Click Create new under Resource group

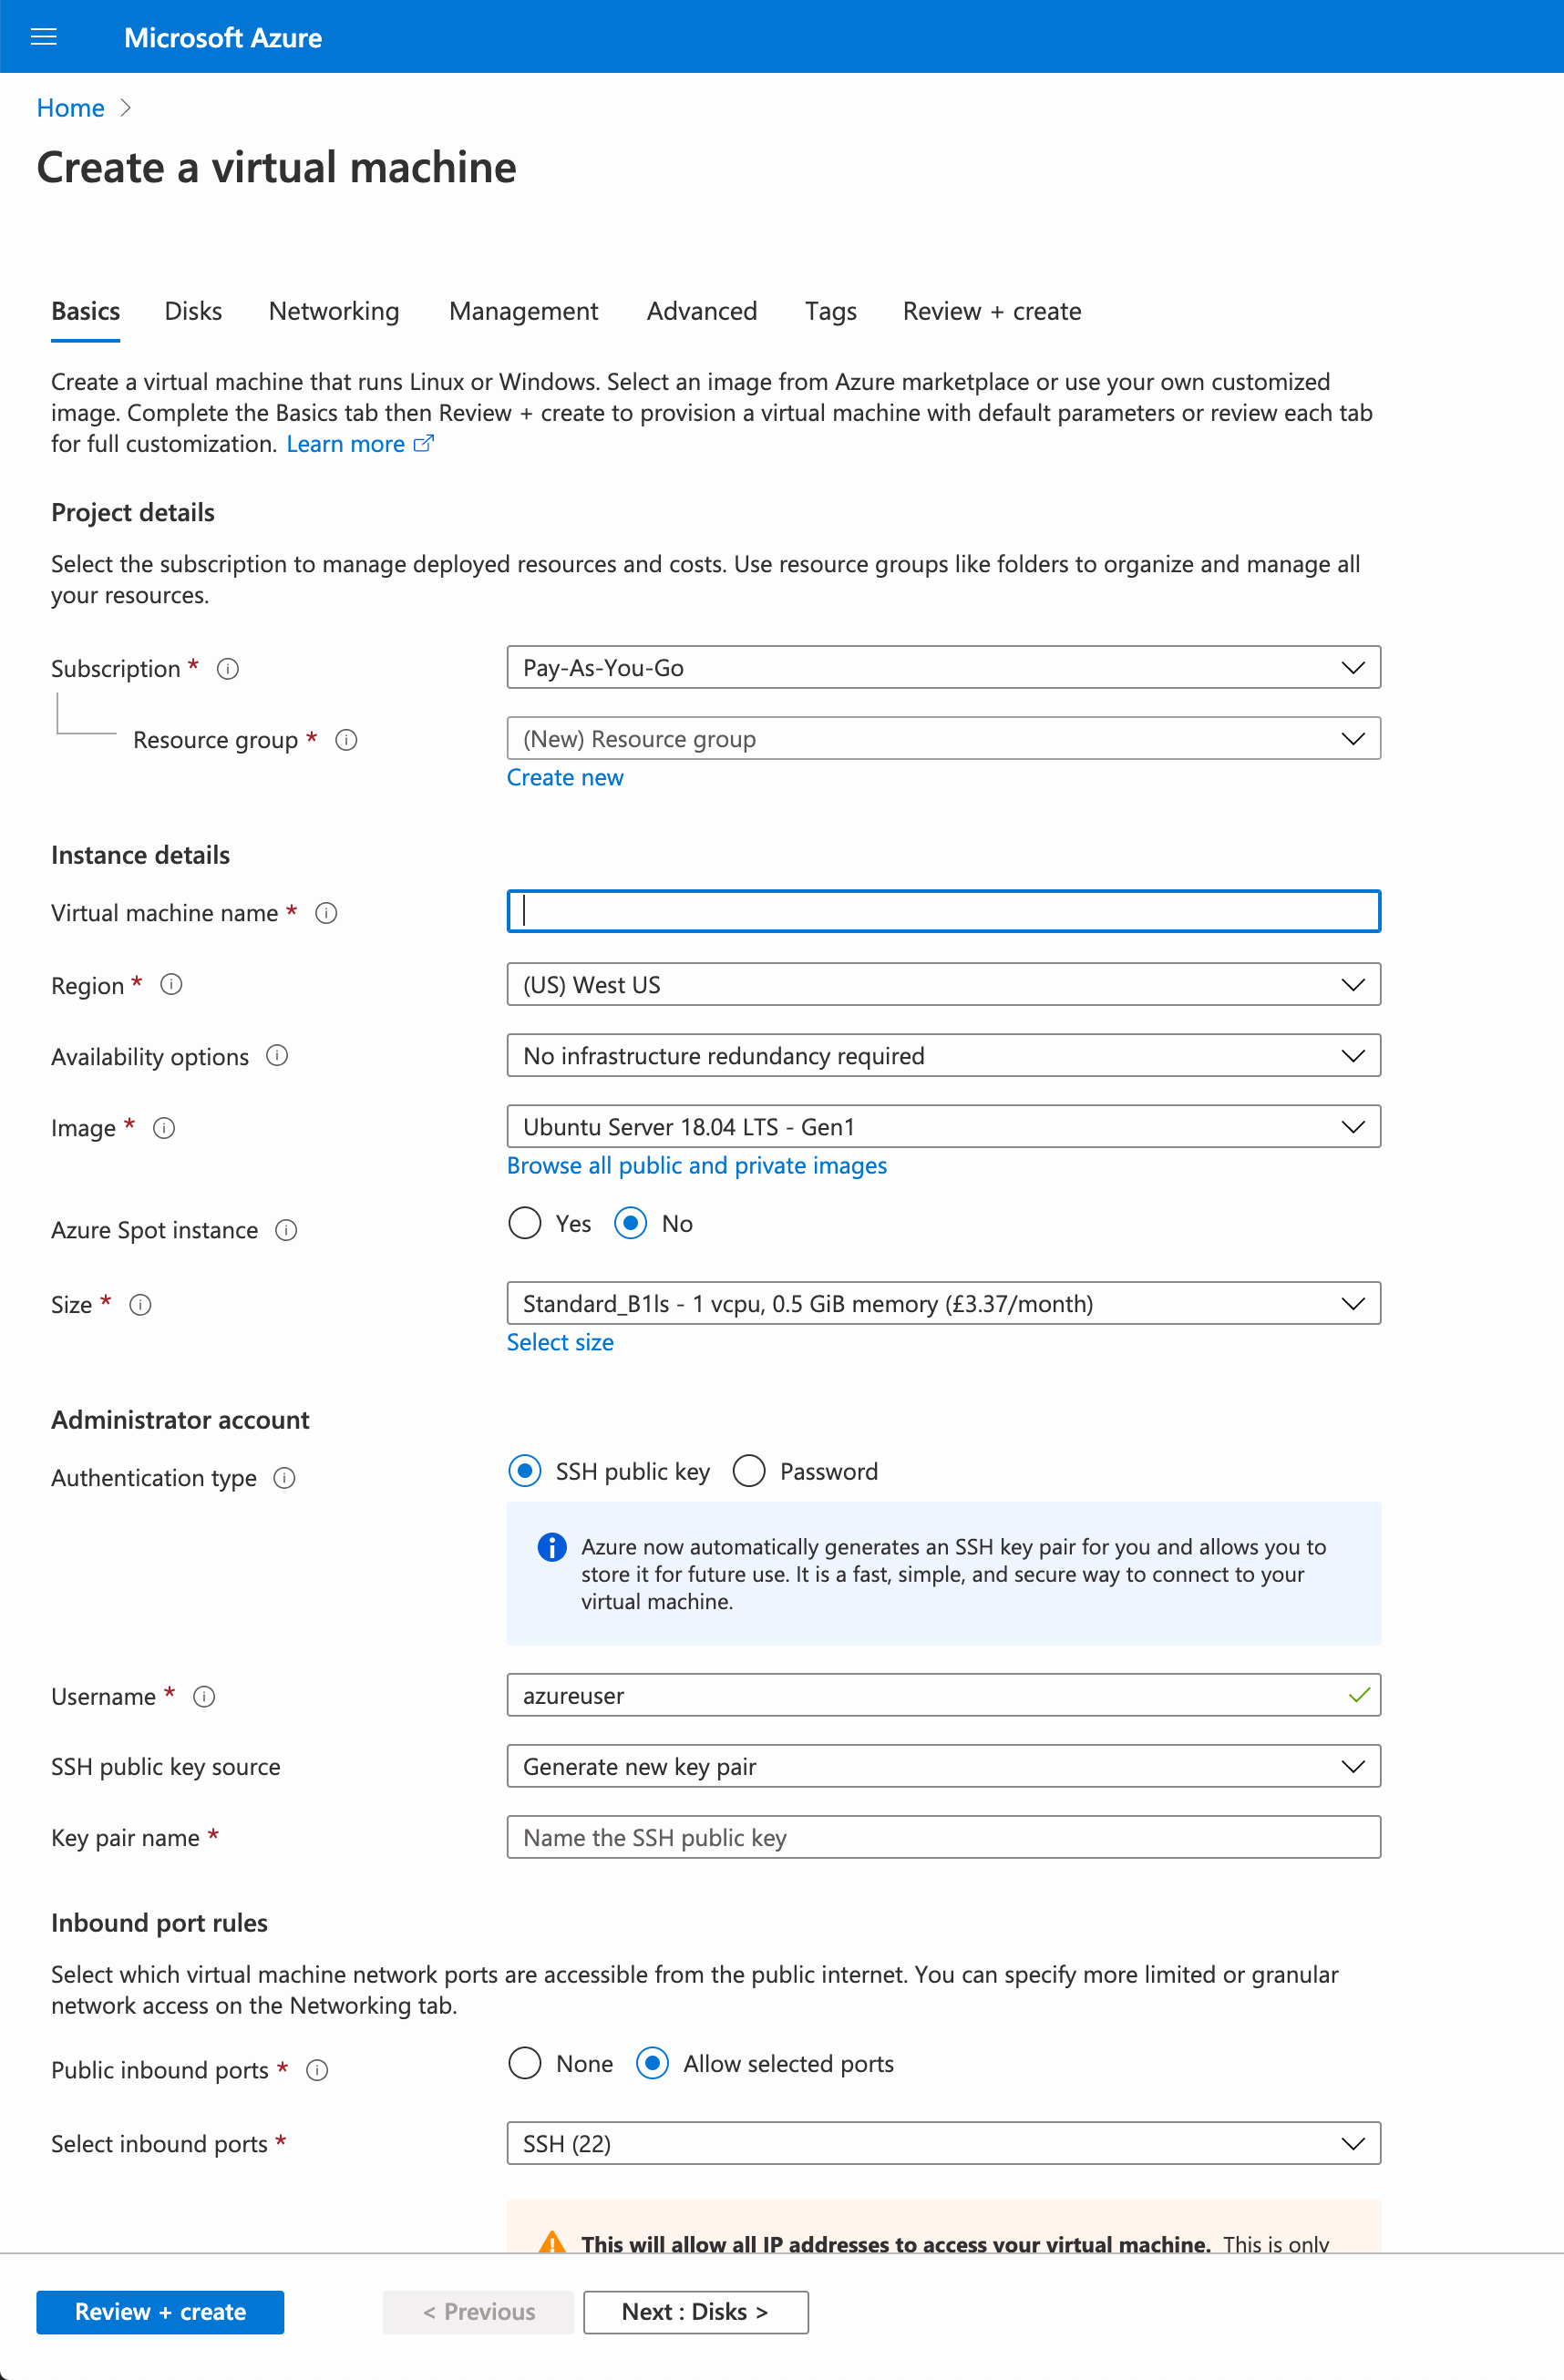tap(565, 777)
